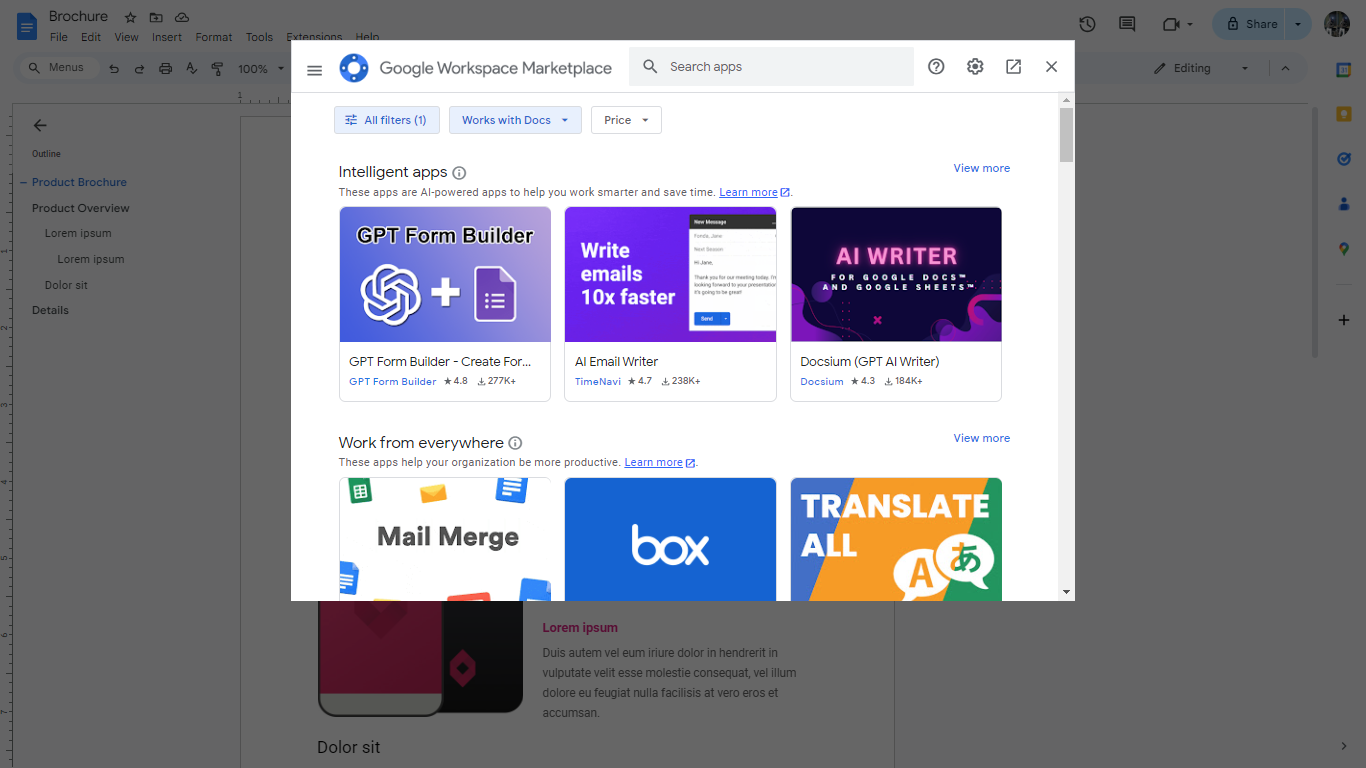The width and height of the screenshot is (1366, 768).
Task: Open version history clock icon in Docs
Action: [1087, 24]
